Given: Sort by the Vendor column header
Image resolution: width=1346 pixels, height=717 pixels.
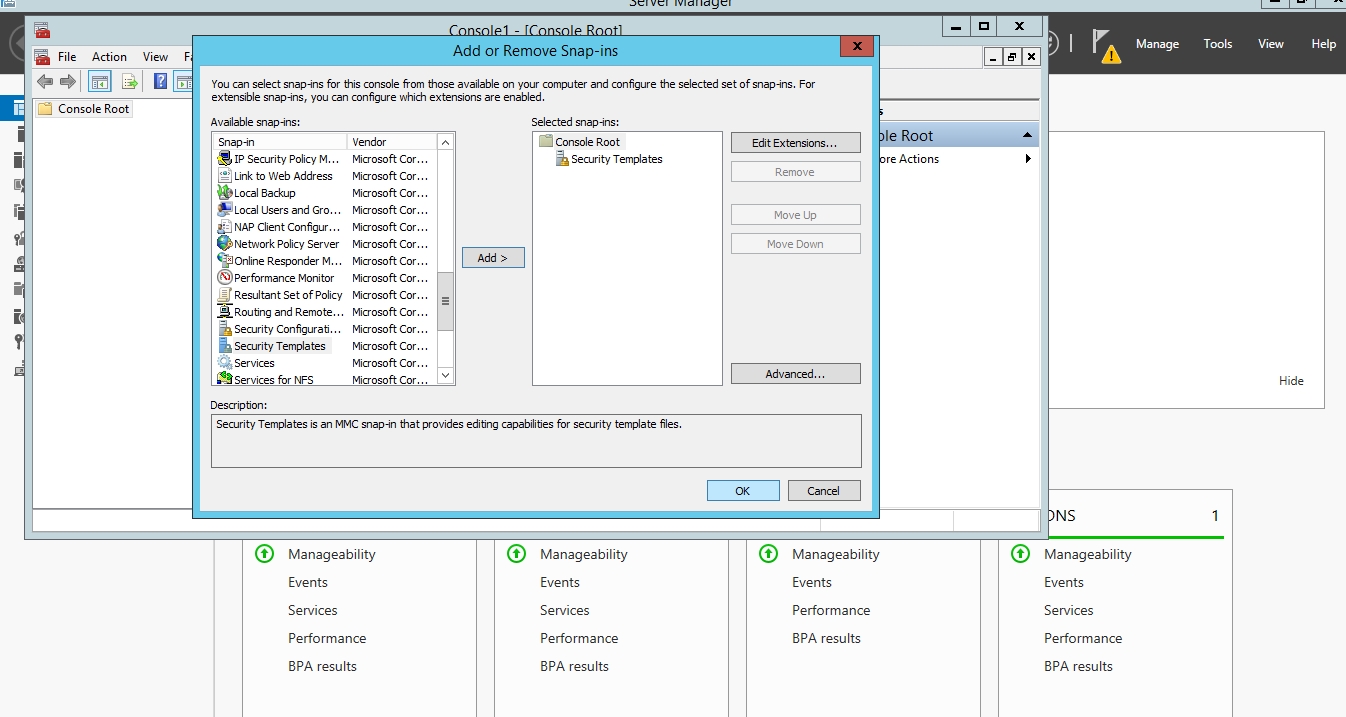Looking at the screenshot, I should [x=390, y=142].
